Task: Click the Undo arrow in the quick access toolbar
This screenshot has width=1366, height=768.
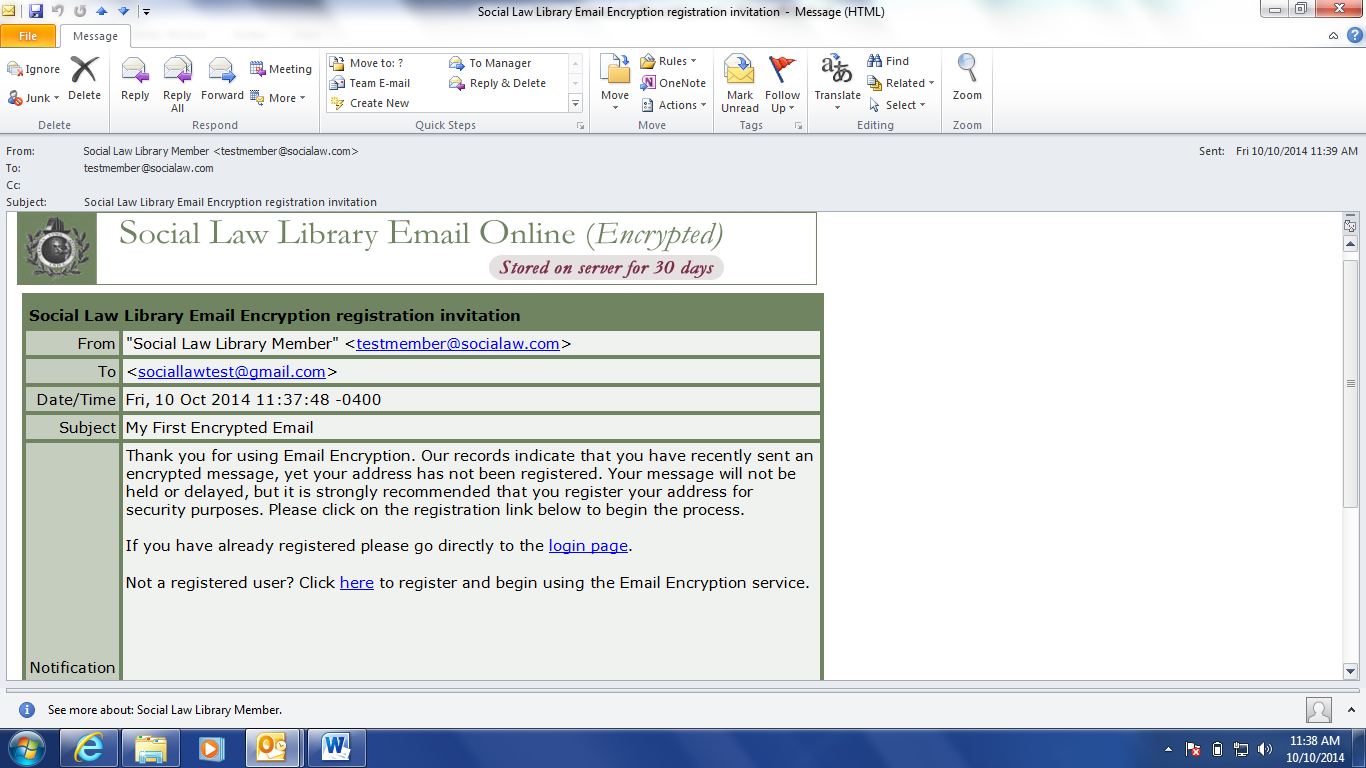Action: tap(58, 11)
